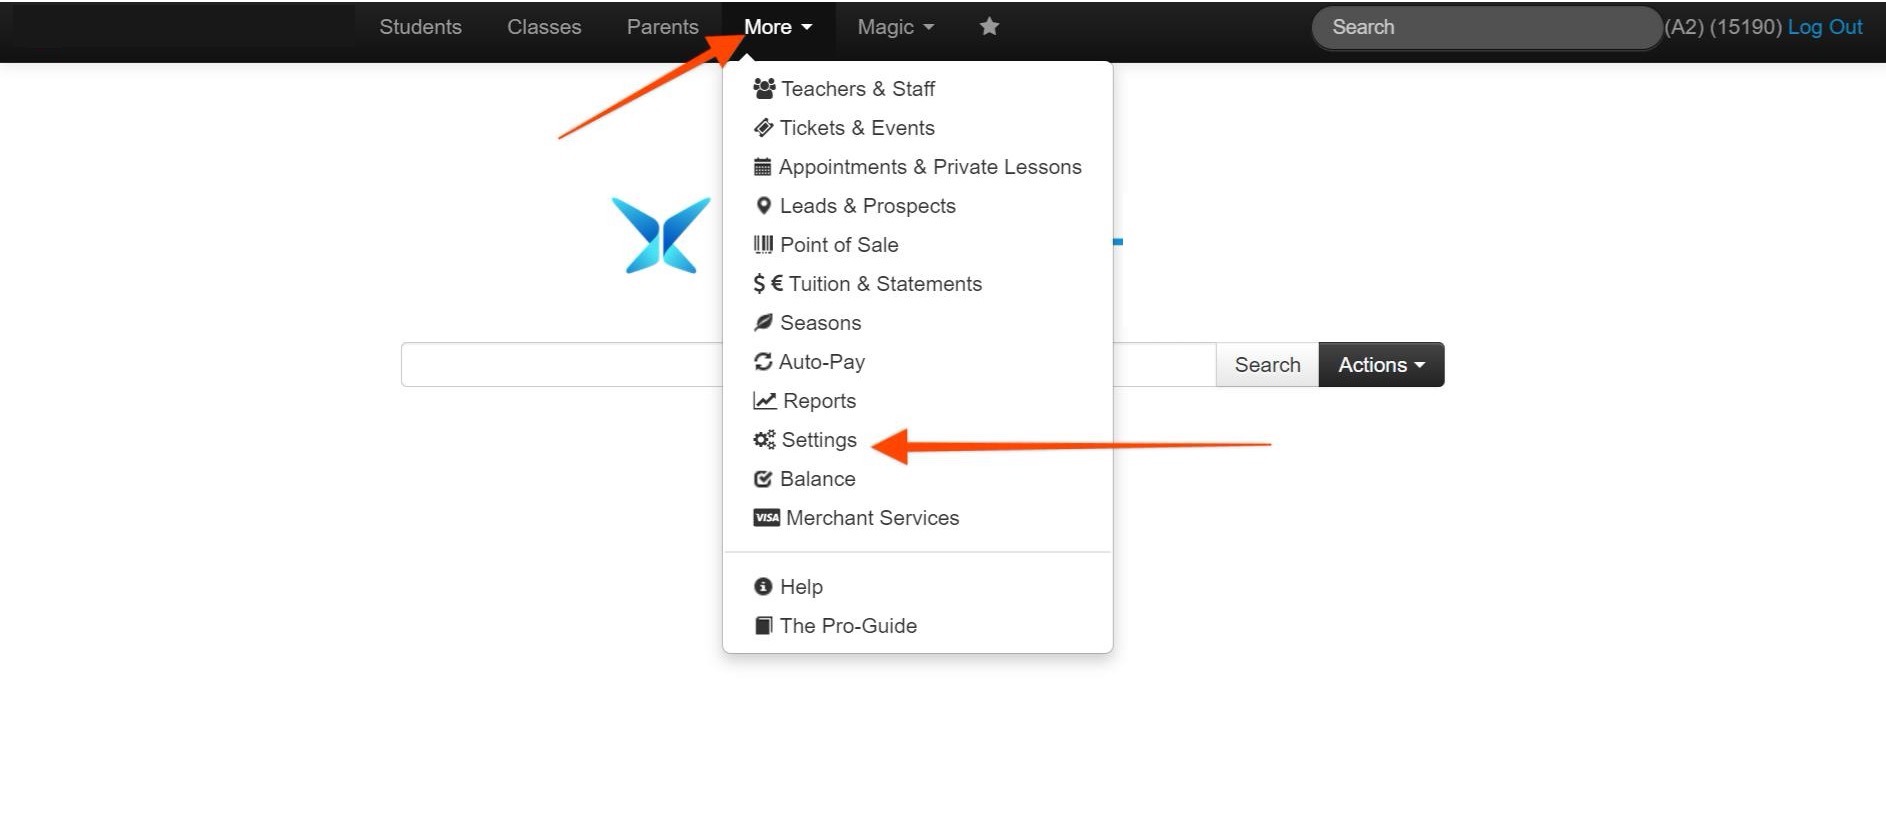Click the barcode icon beside Point of Sale
Viewport: 1886px width, 830px height.
coord(763,245)
